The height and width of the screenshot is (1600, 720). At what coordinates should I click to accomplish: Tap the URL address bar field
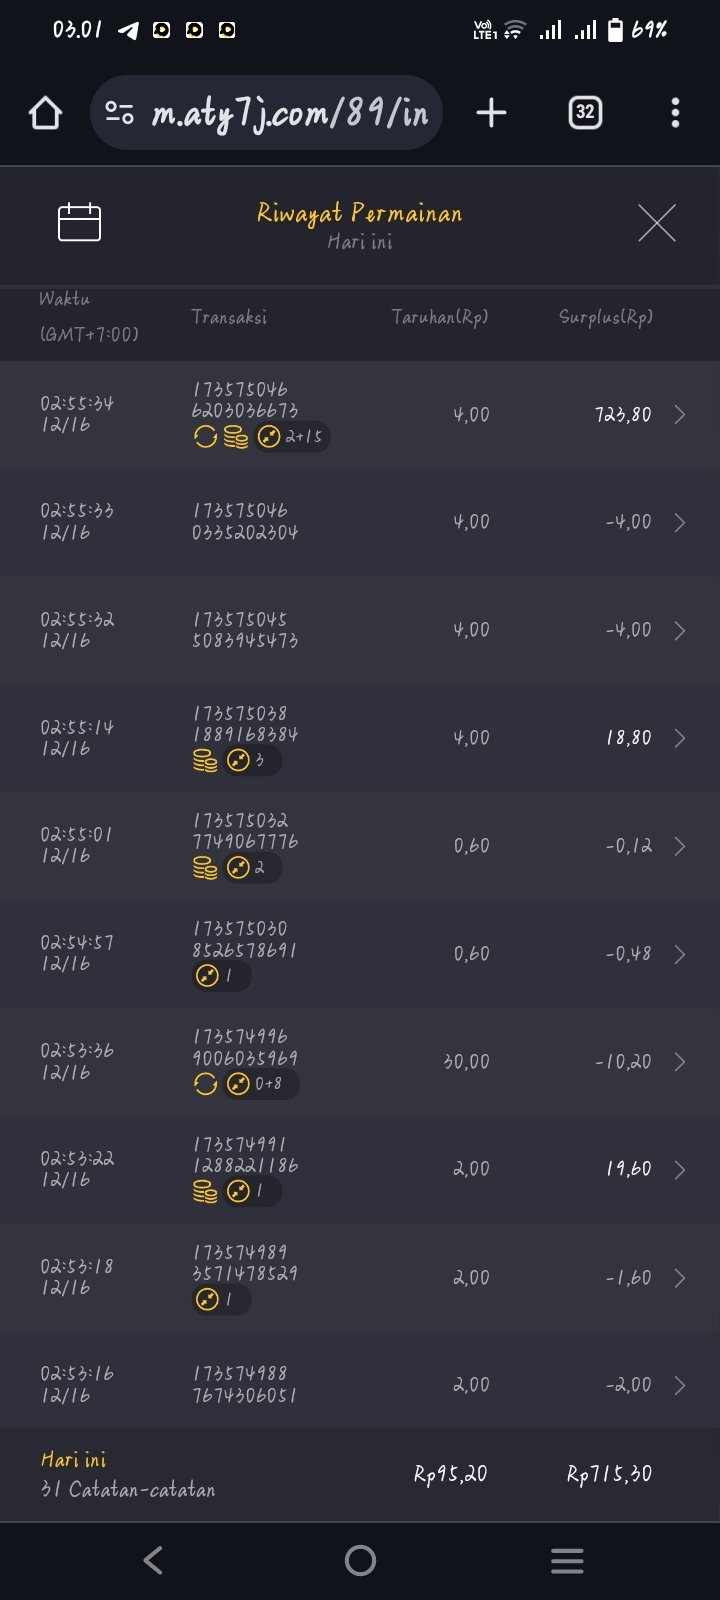pyautogui.click(x=290, y=113)
